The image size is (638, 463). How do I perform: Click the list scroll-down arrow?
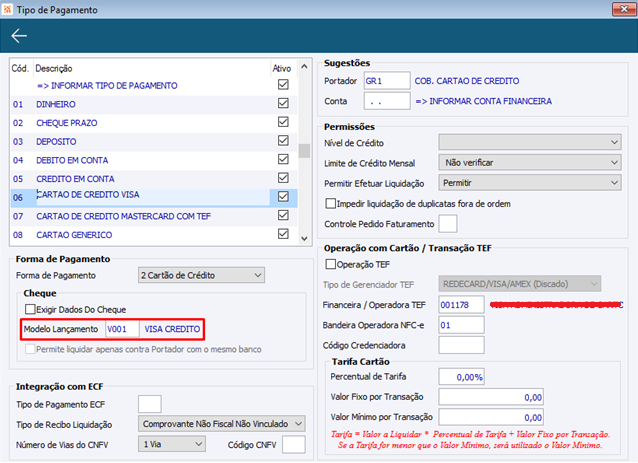[x=304, y=239]
